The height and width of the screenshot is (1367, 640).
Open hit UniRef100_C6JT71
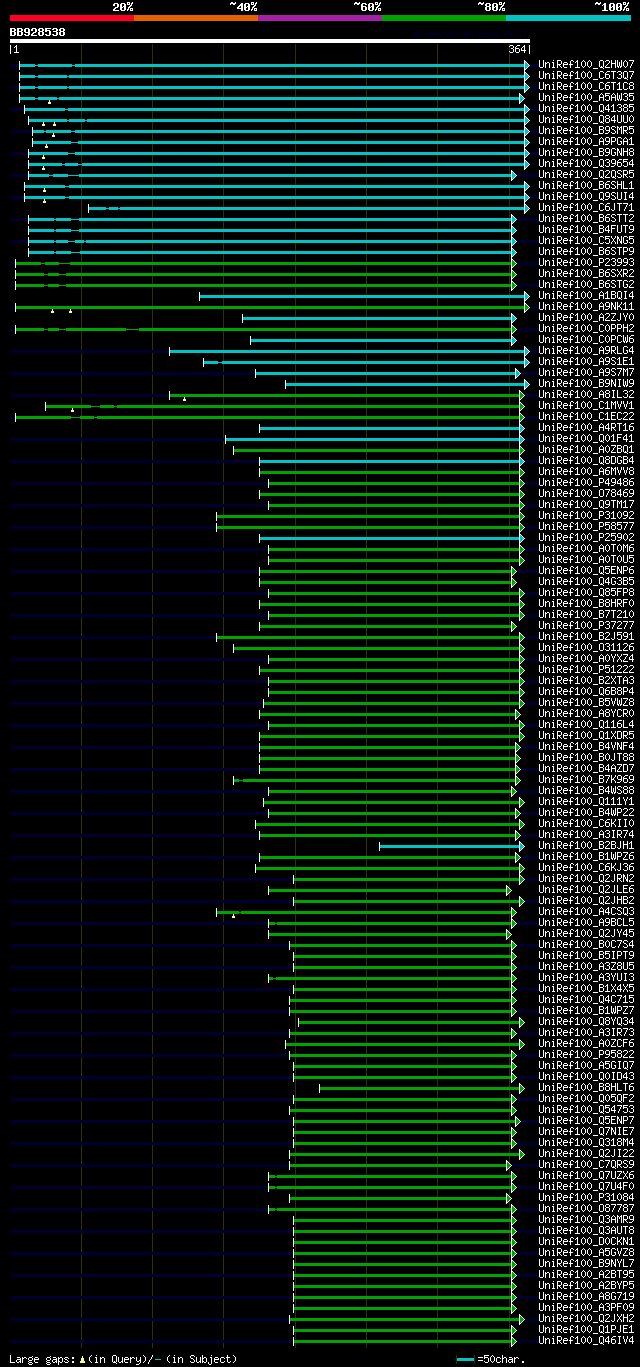[x=586, y=207]
